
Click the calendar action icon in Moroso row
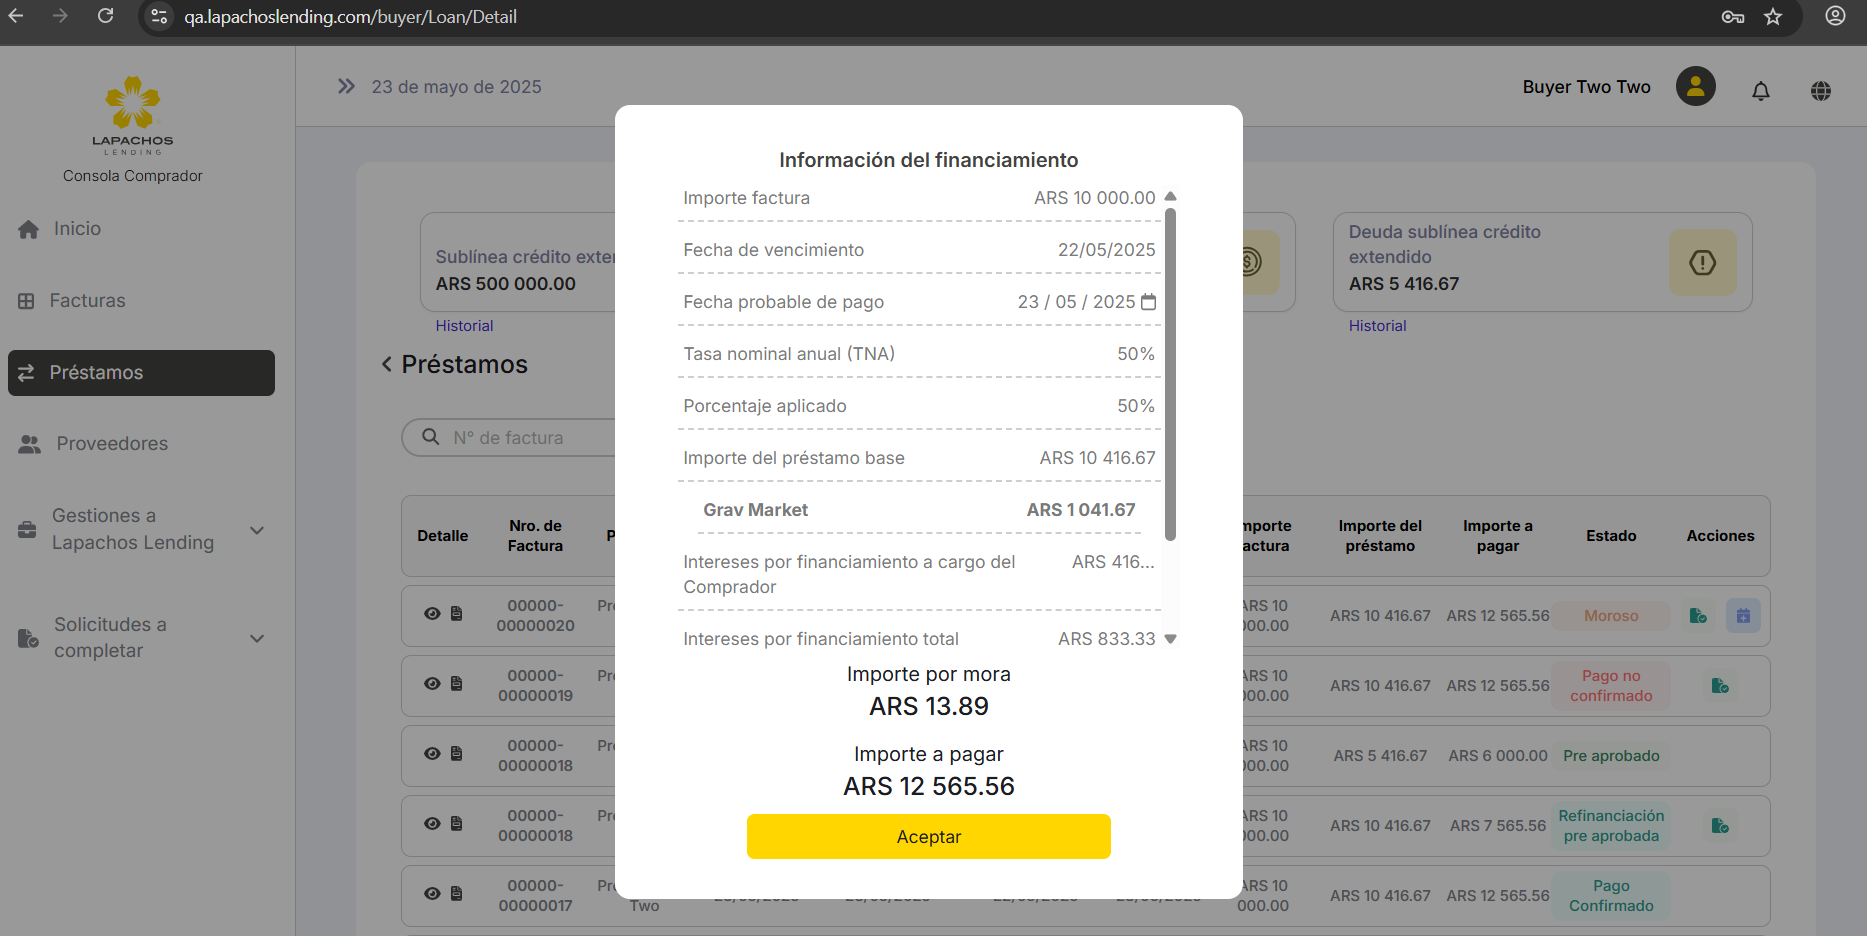1742,616
